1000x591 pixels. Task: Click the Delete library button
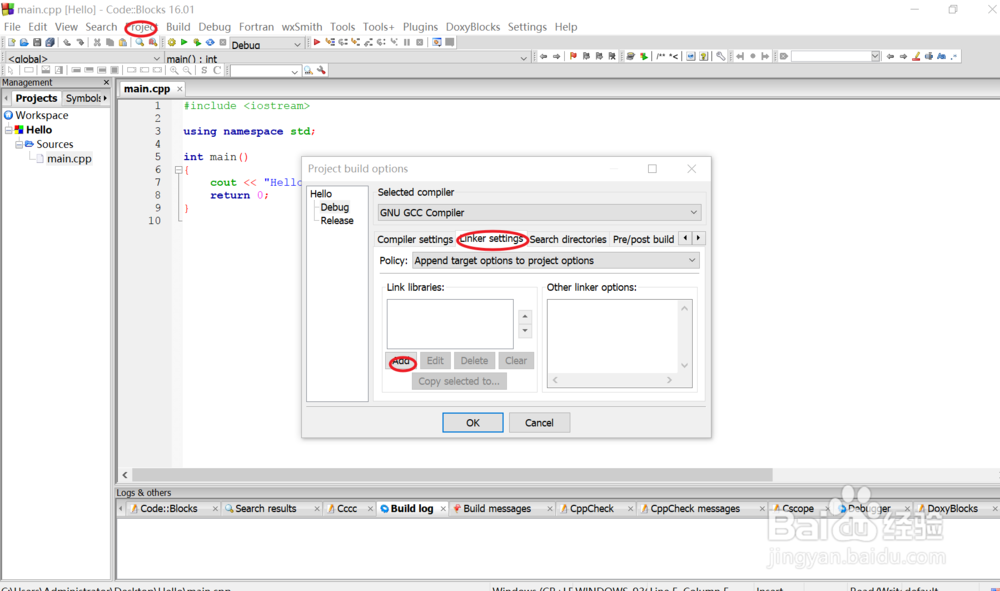point(474,361)
